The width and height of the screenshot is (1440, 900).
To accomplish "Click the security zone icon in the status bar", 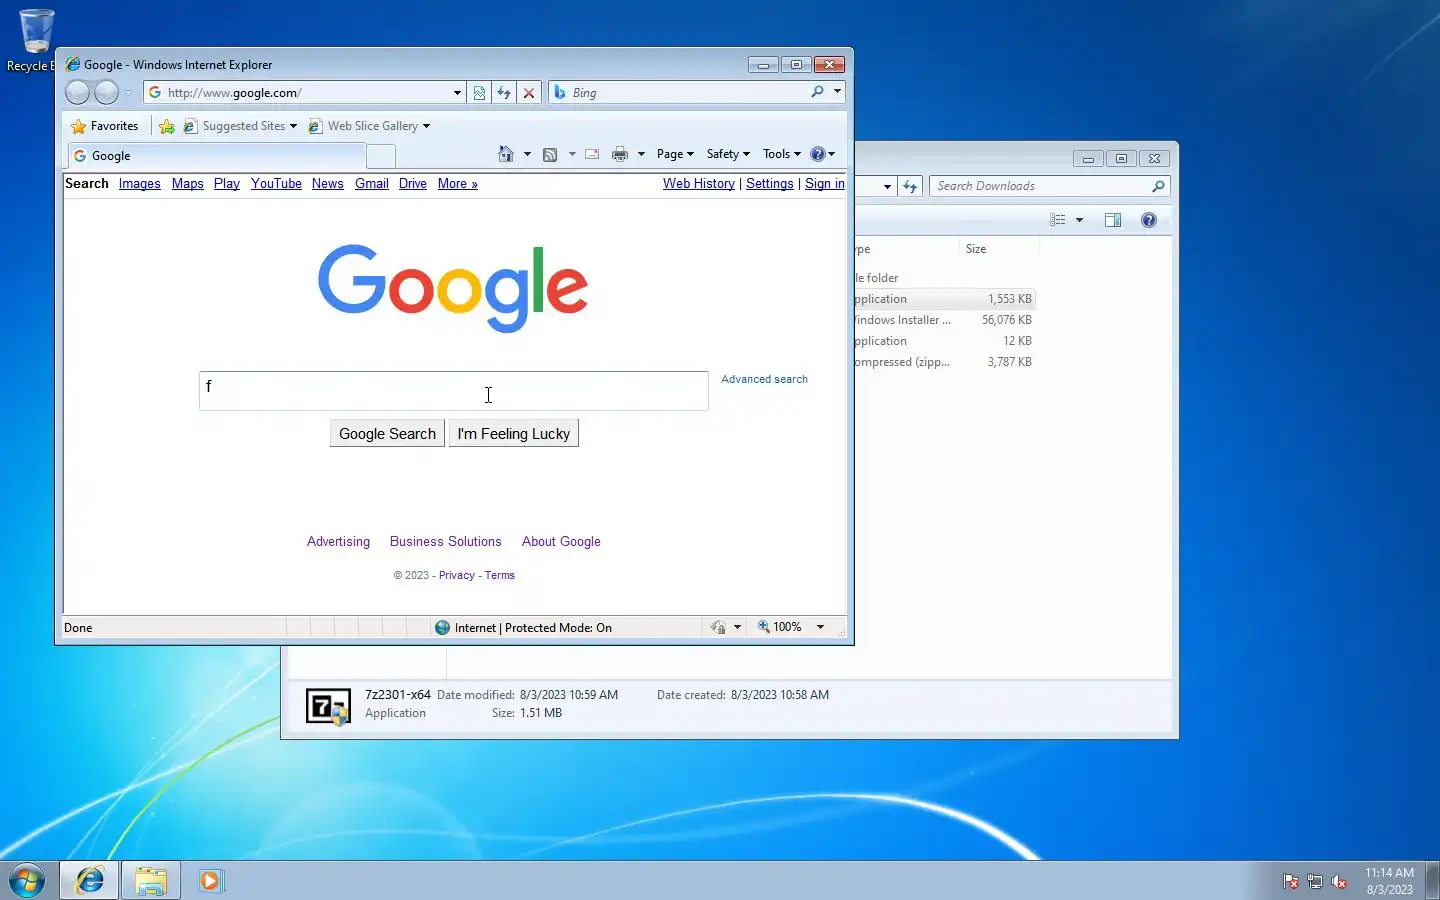I will (443, 628).
